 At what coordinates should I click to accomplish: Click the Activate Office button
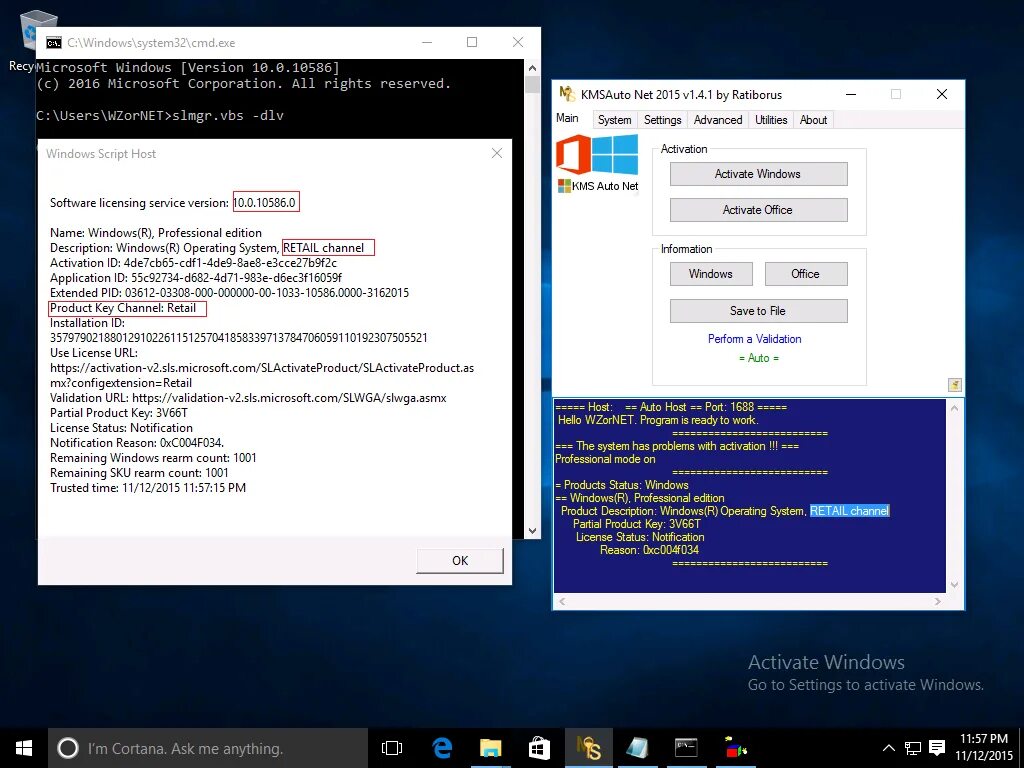point(758,210)
